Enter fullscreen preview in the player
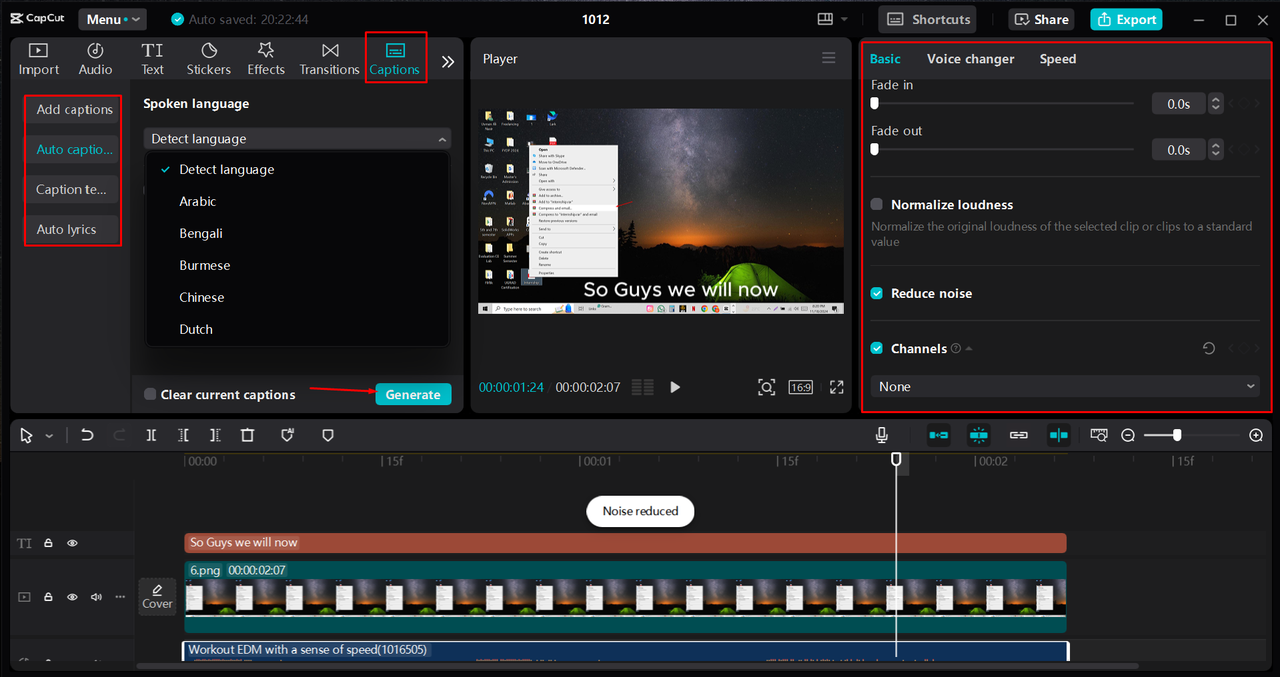The height and width of the screenshot is (677, 1280). 837,387
